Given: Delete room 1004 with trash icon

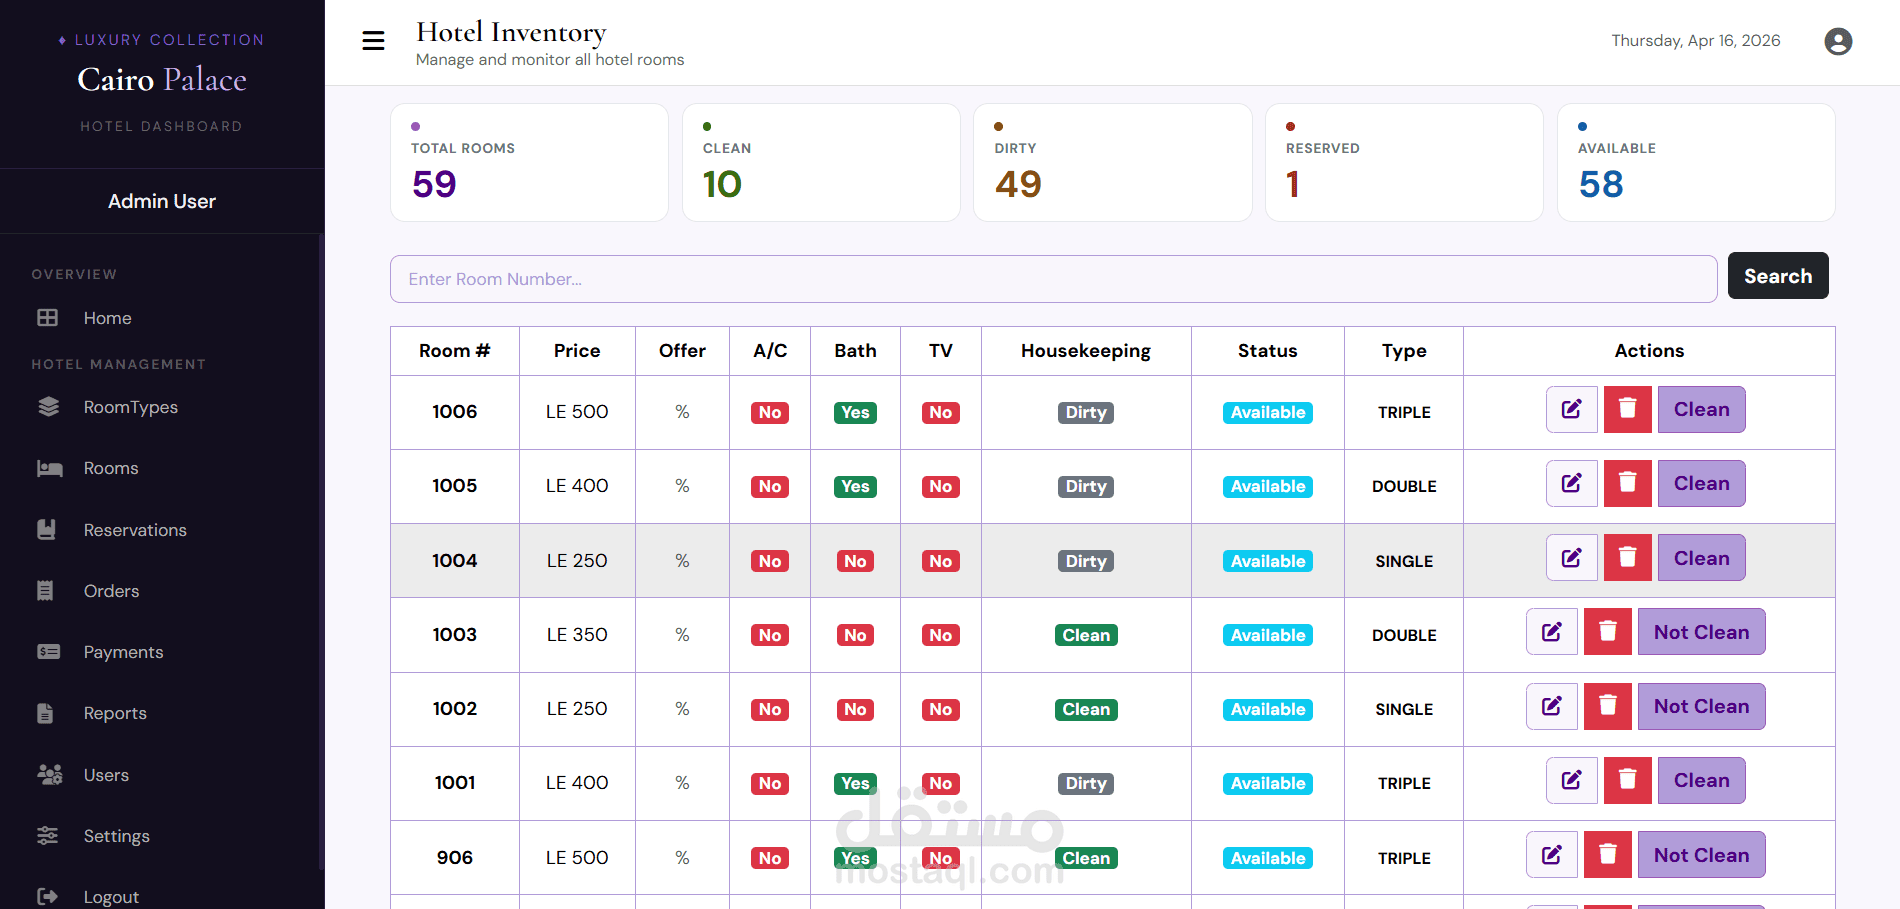Looking at the screenshot, I should point(1628,558).
